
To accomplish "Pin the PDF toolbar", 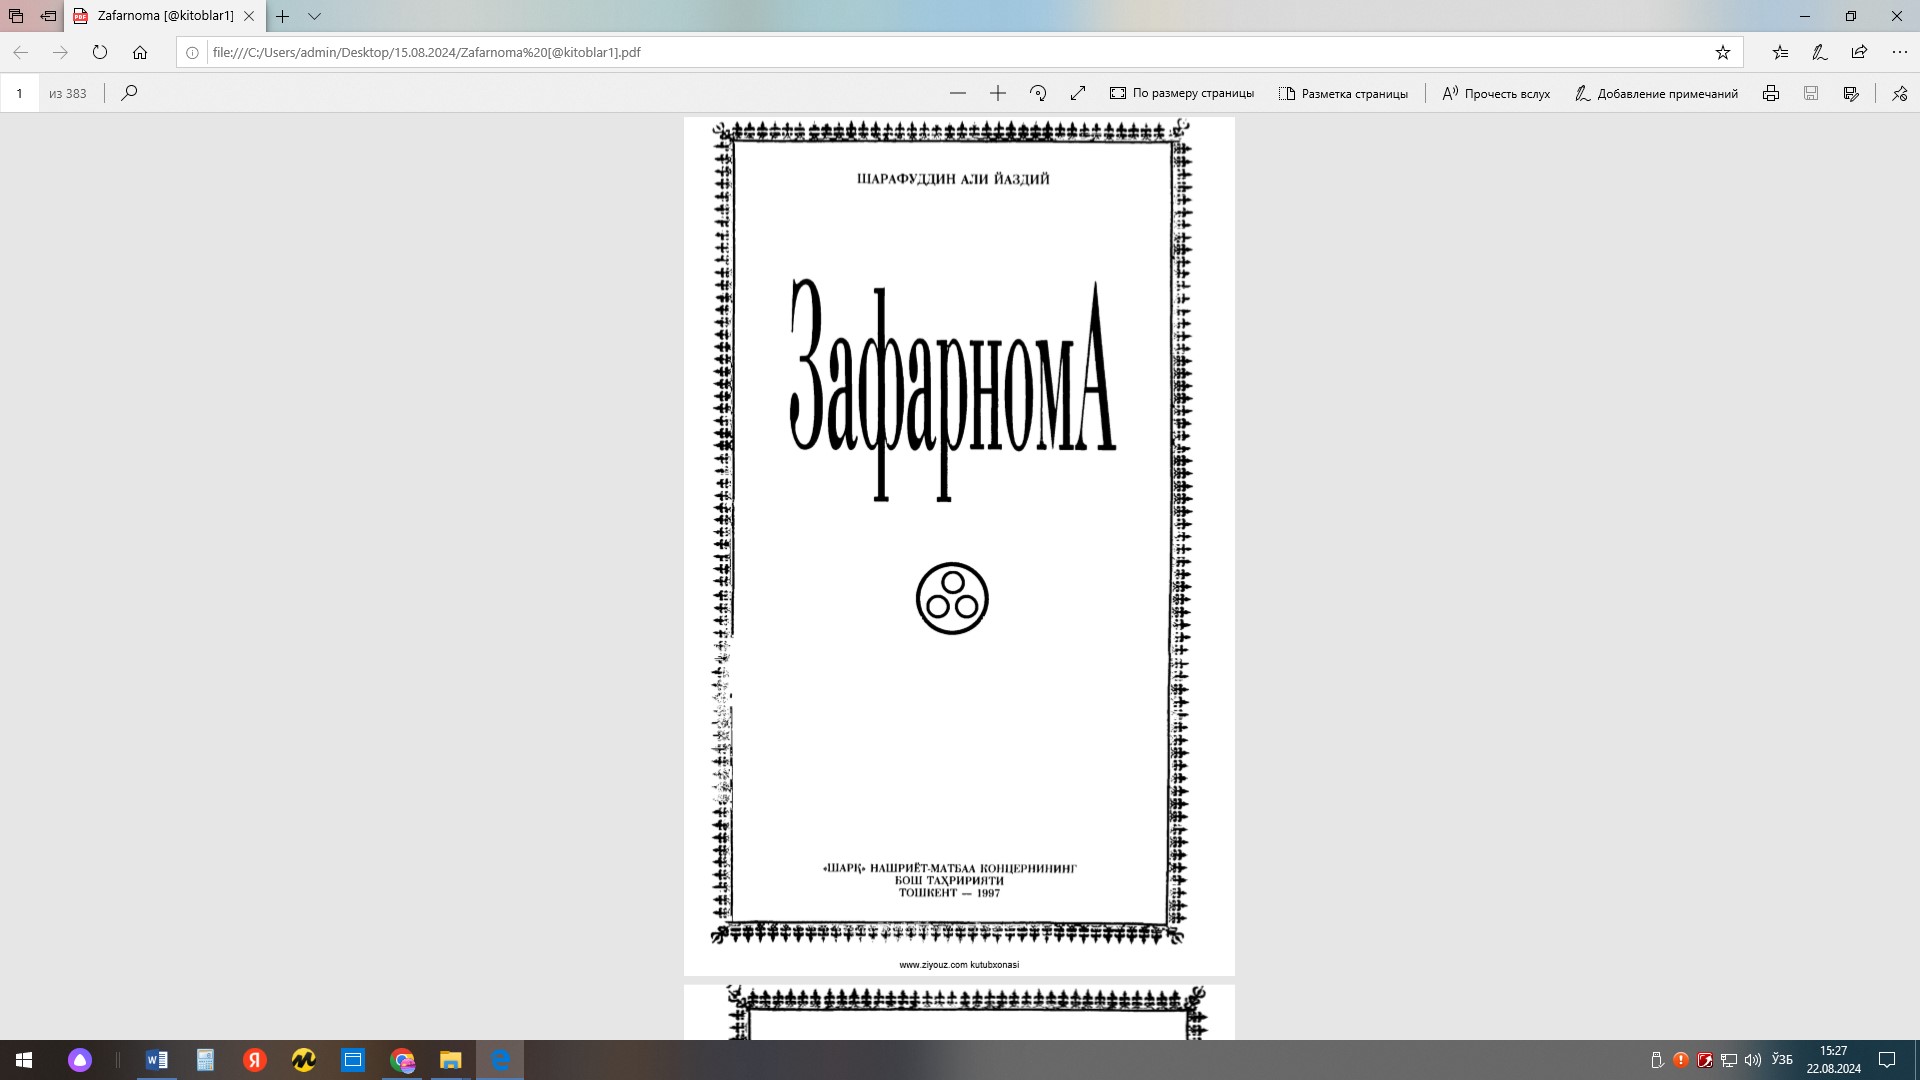I will (x=1900, y=93).
